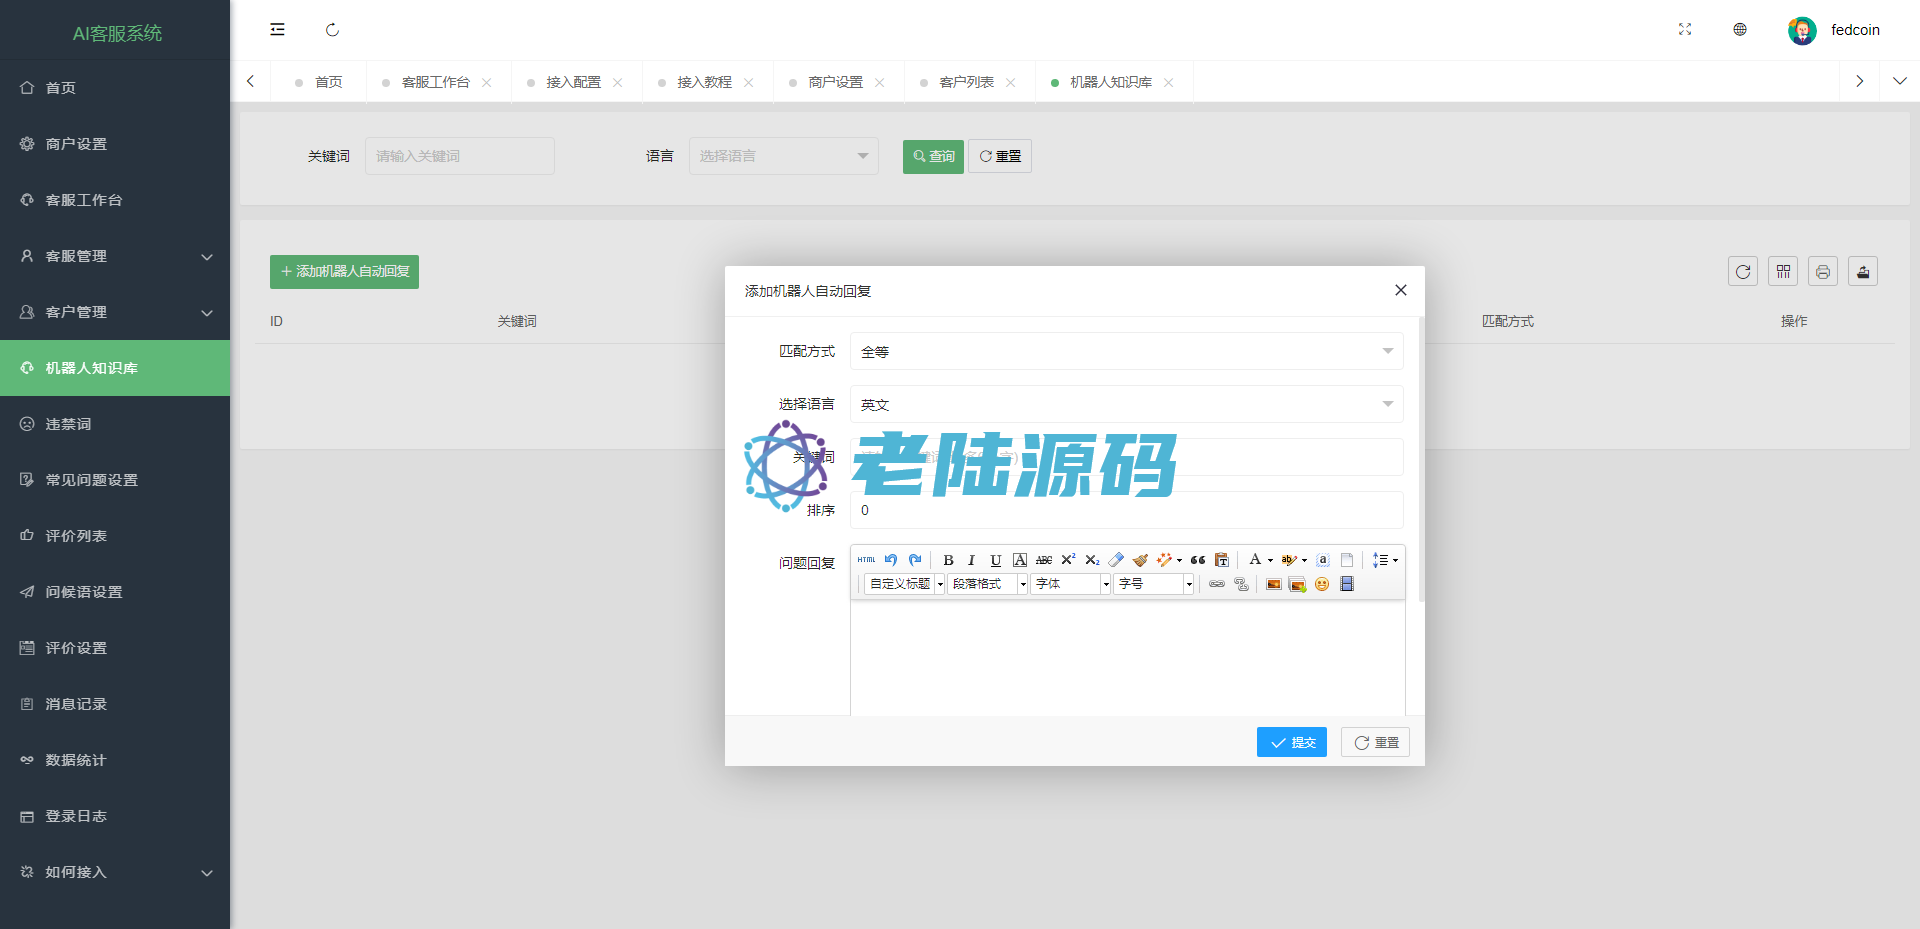Open 违禁词 in the sidebar menu
Screen dimensions: 1920x929
68,424
